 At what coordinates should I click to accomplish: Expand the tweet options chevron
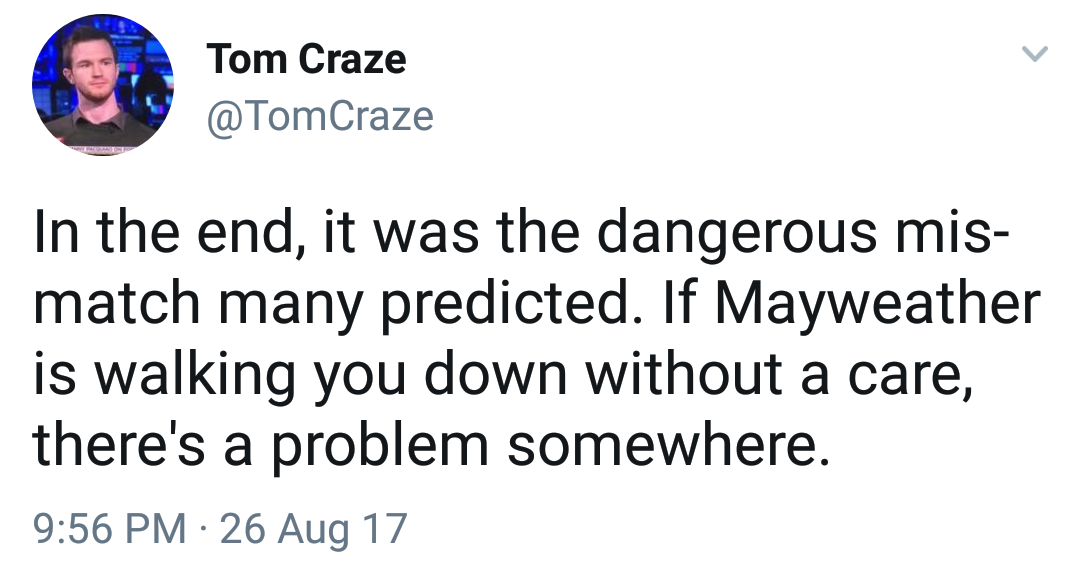[1034, 54]
